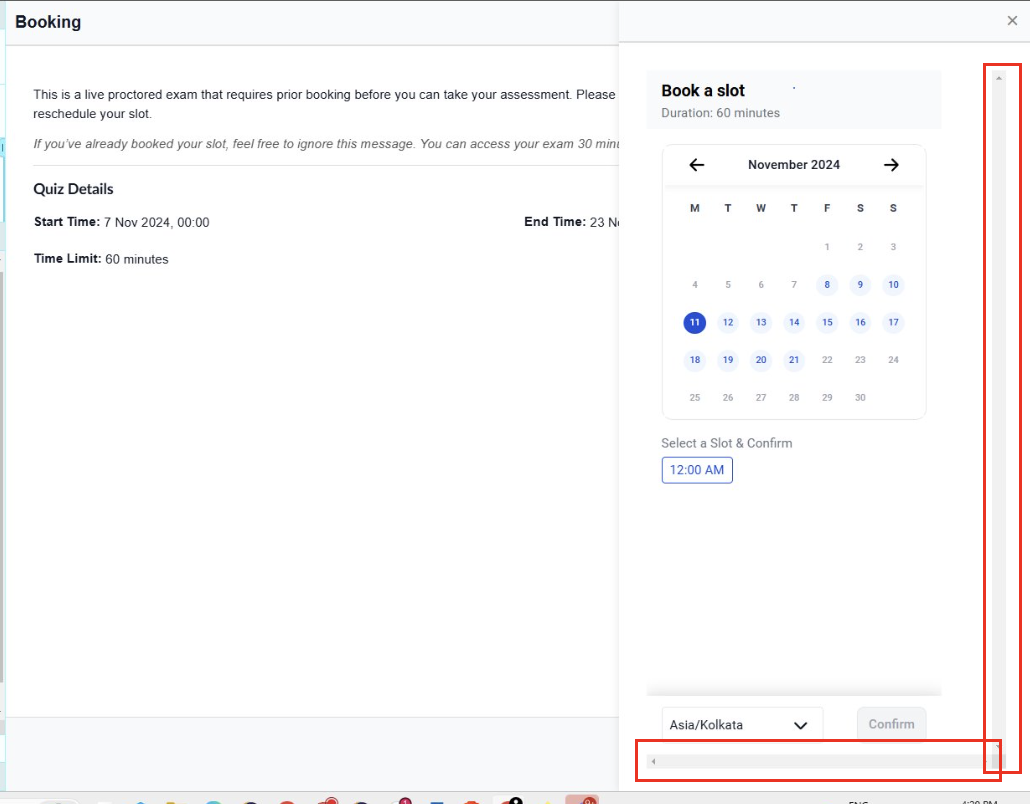Choose November 16 date
Image resolution: width=1030 pixels, height=804 pixels.
click(860, 323)
